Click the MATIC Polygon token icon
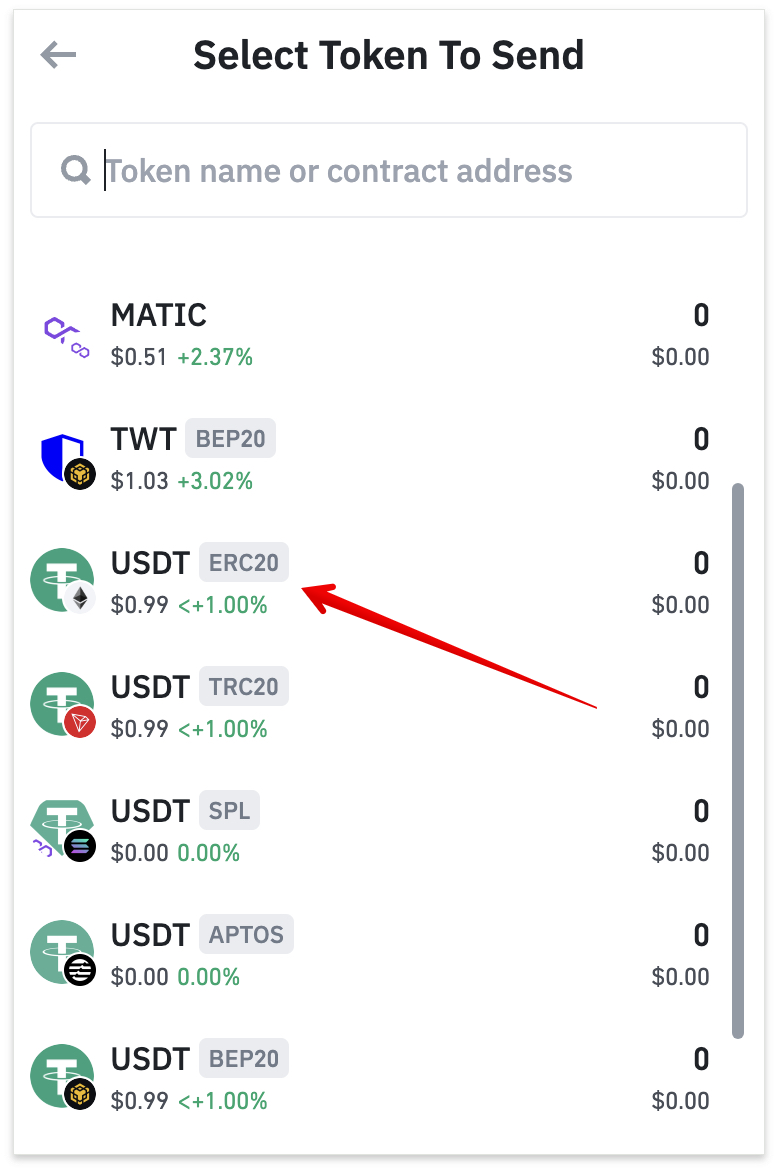 tap(67, 337)
